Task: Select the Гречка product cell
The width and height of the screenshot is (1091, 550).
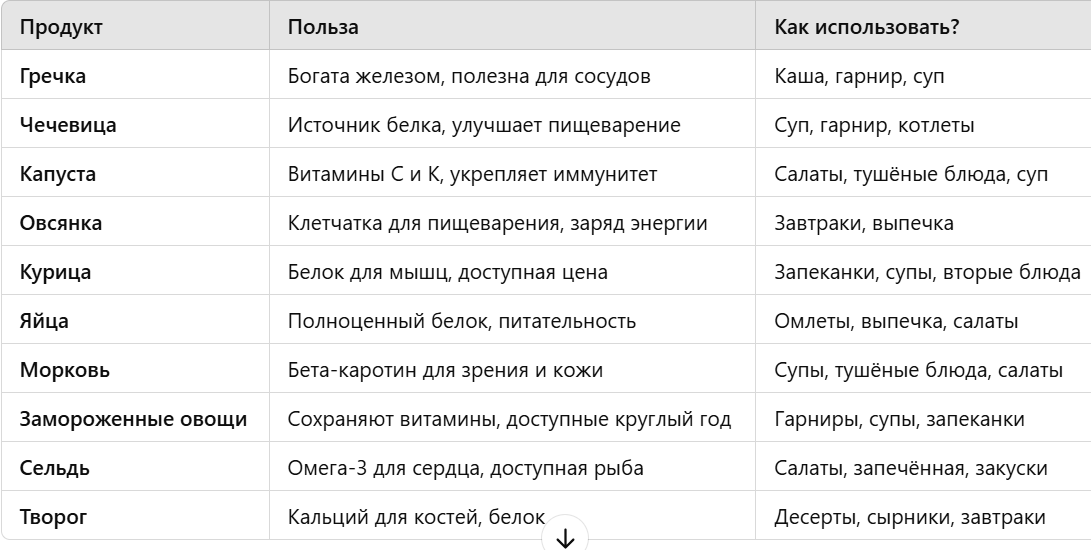Action: 53,76
